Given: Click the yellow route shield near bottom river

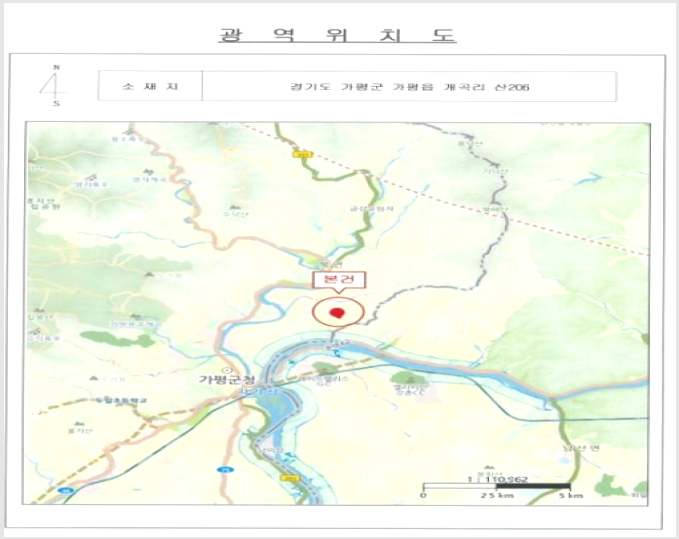Looking at the screenshot, I should (x=285, y=477).
